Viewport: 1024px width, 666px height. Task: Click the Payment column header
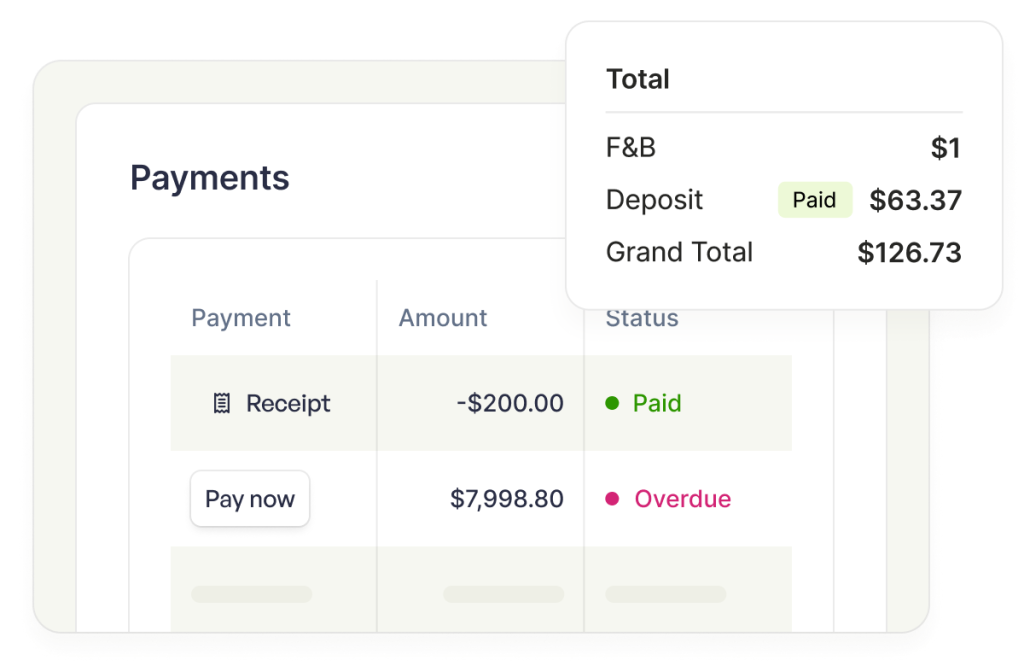(x=241, y=318)
